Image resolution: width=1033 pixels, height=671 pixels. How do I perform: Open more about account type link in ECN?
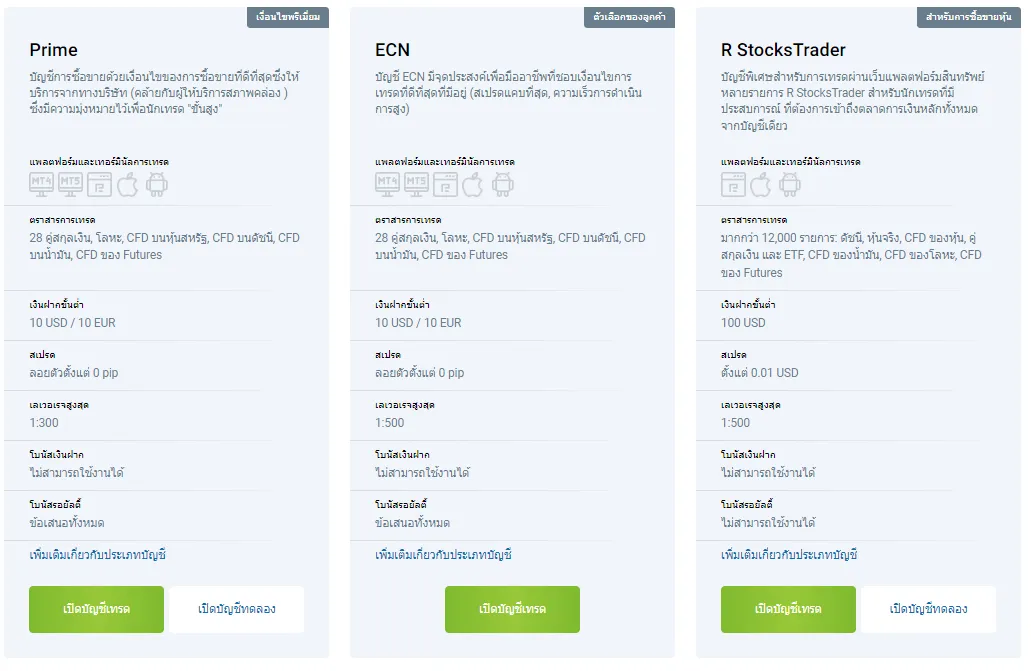pyautogui.click(x=443, y=554)
